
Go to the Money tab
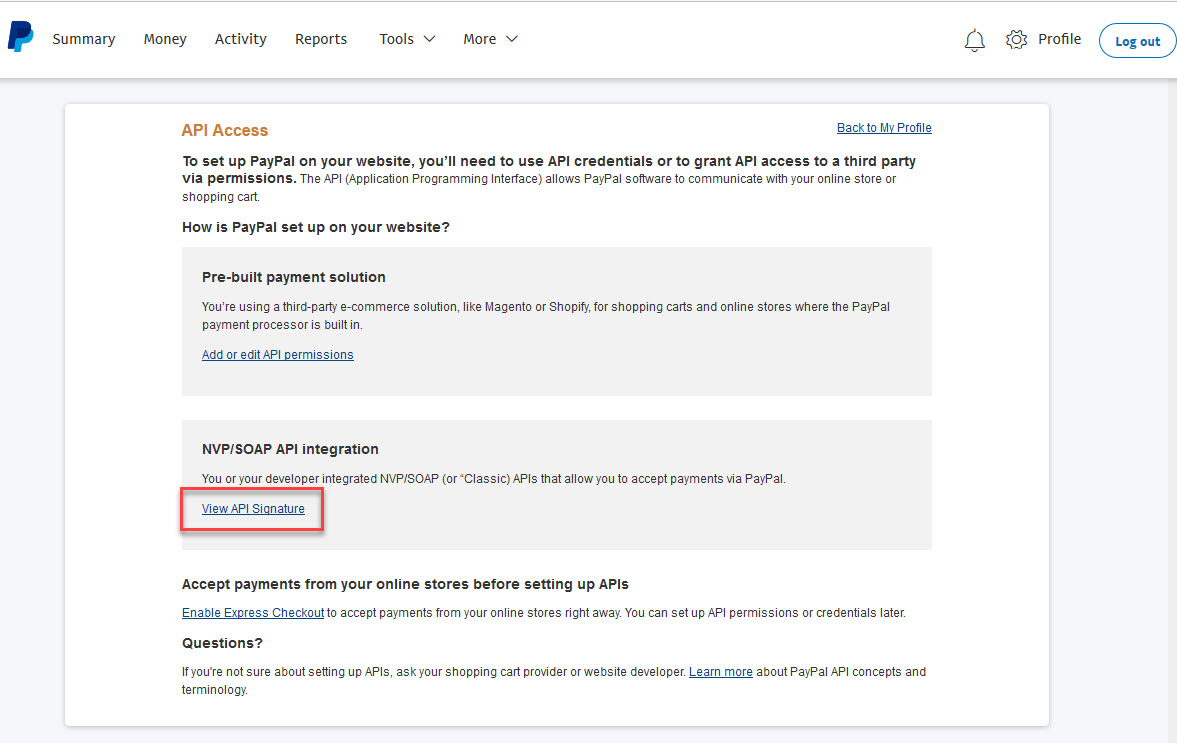click(165, 39)
